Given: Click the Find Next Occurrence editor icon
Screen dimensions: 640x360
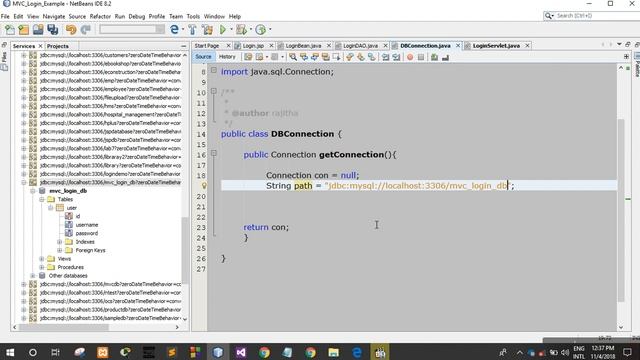Looking at the screenshot, I should pyautogui.click(x=315, y=57).
